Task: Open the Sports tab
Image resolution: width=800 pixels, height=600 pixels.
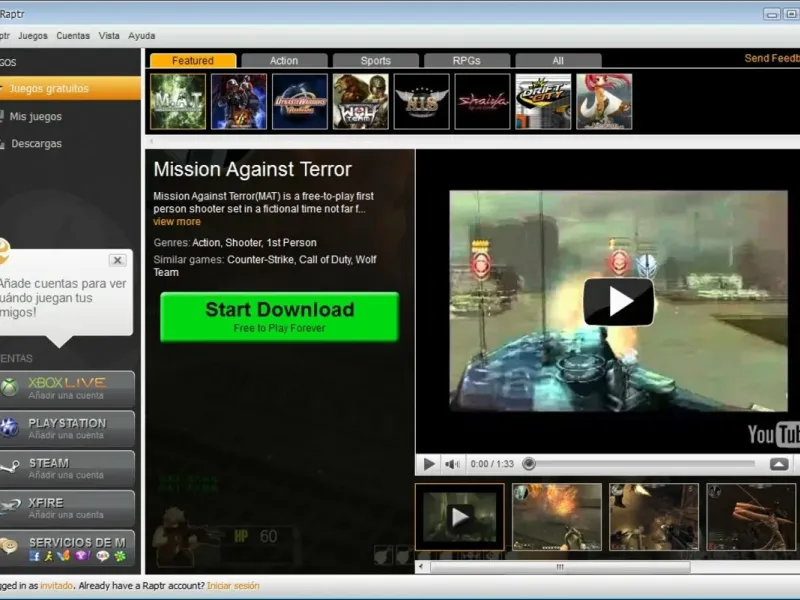Action: tap(376, 60)
